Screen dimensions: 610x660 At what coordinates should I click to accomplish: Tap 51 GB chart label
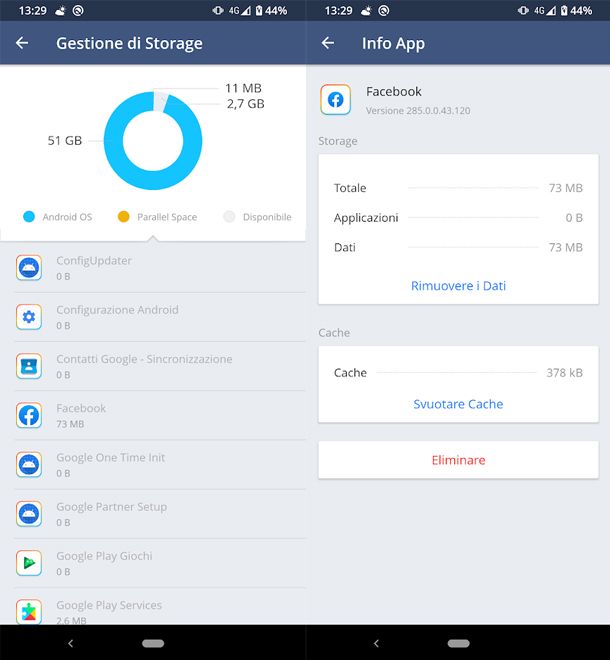pos(64,141)
